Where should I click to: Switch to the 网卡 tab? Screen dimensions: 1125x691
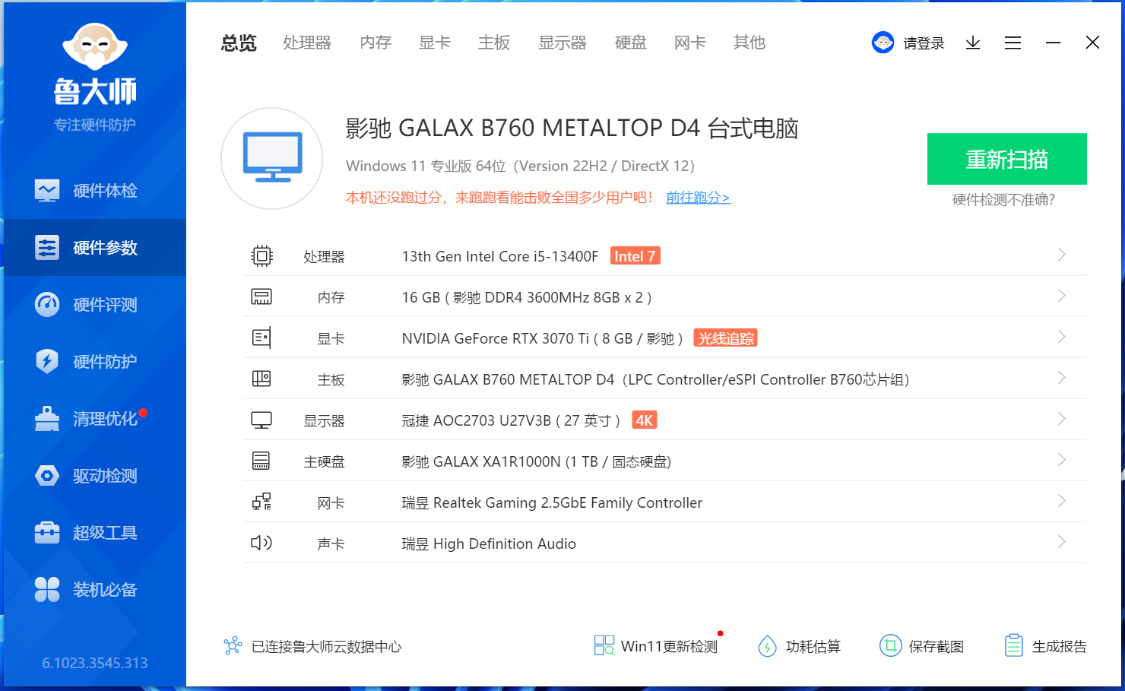click(x=690, y=43)
